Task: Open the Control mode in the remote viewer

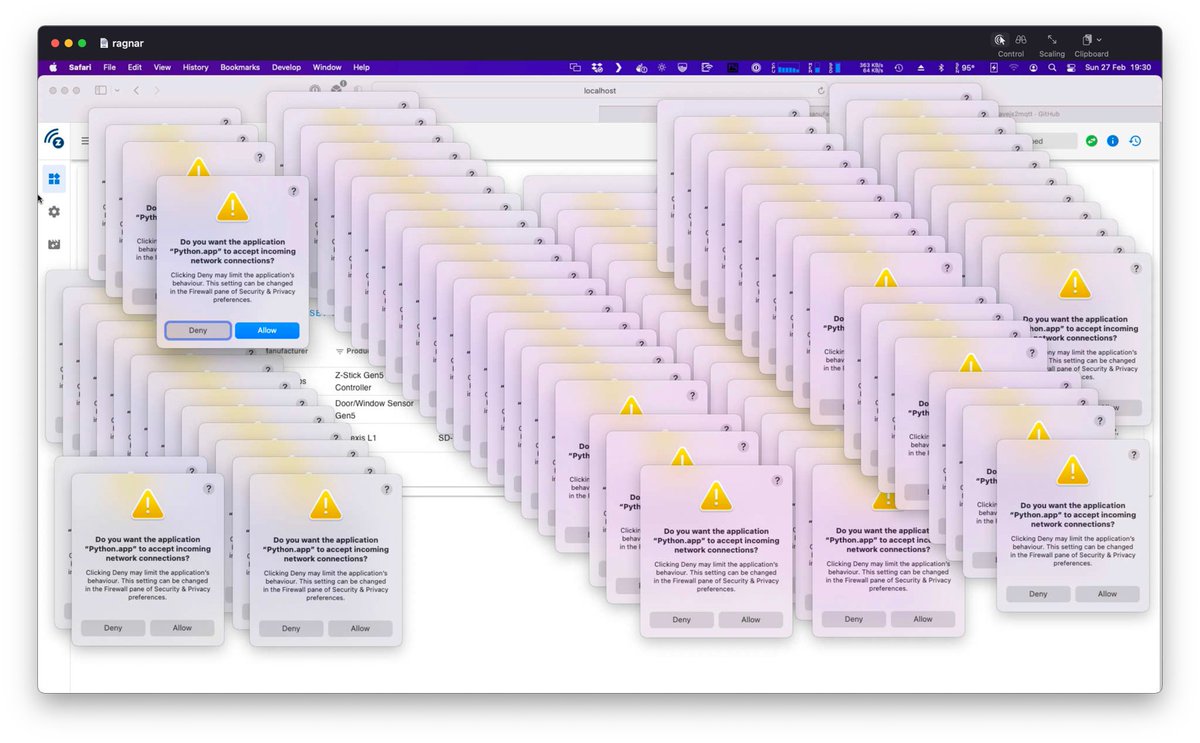Action: (x=1000, y=39)
